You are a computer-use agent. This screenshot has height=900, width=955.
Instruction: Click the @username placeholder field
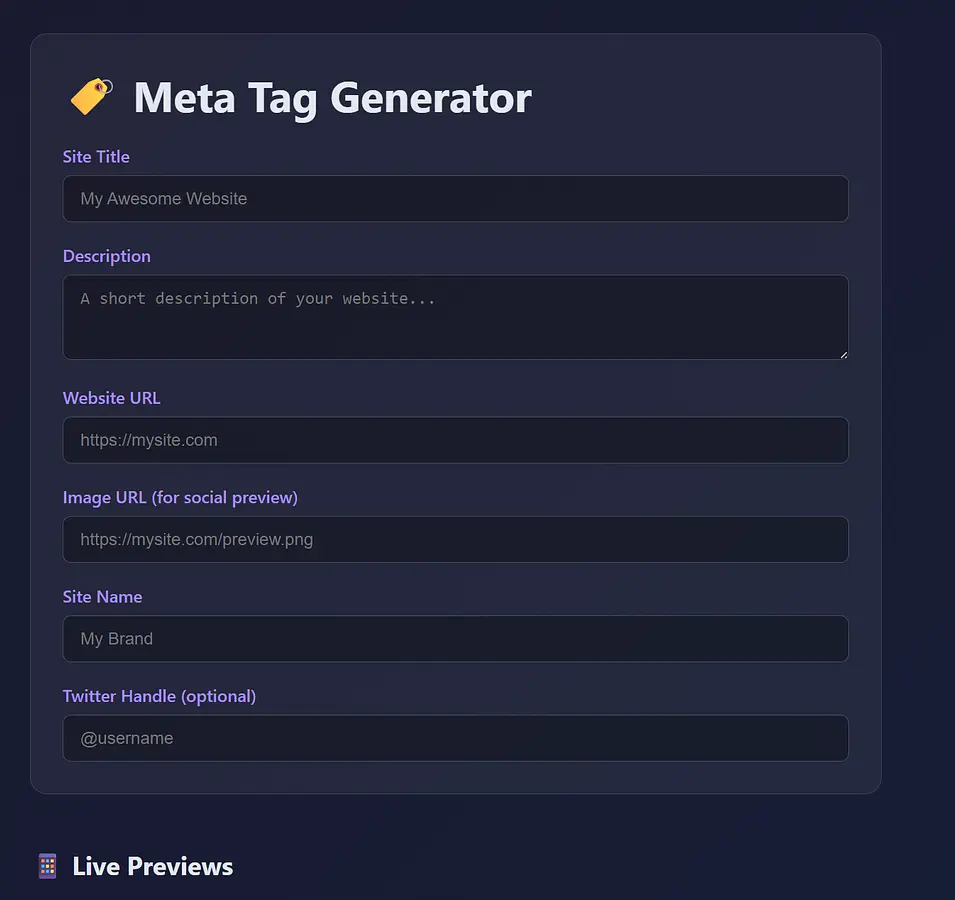455,738
